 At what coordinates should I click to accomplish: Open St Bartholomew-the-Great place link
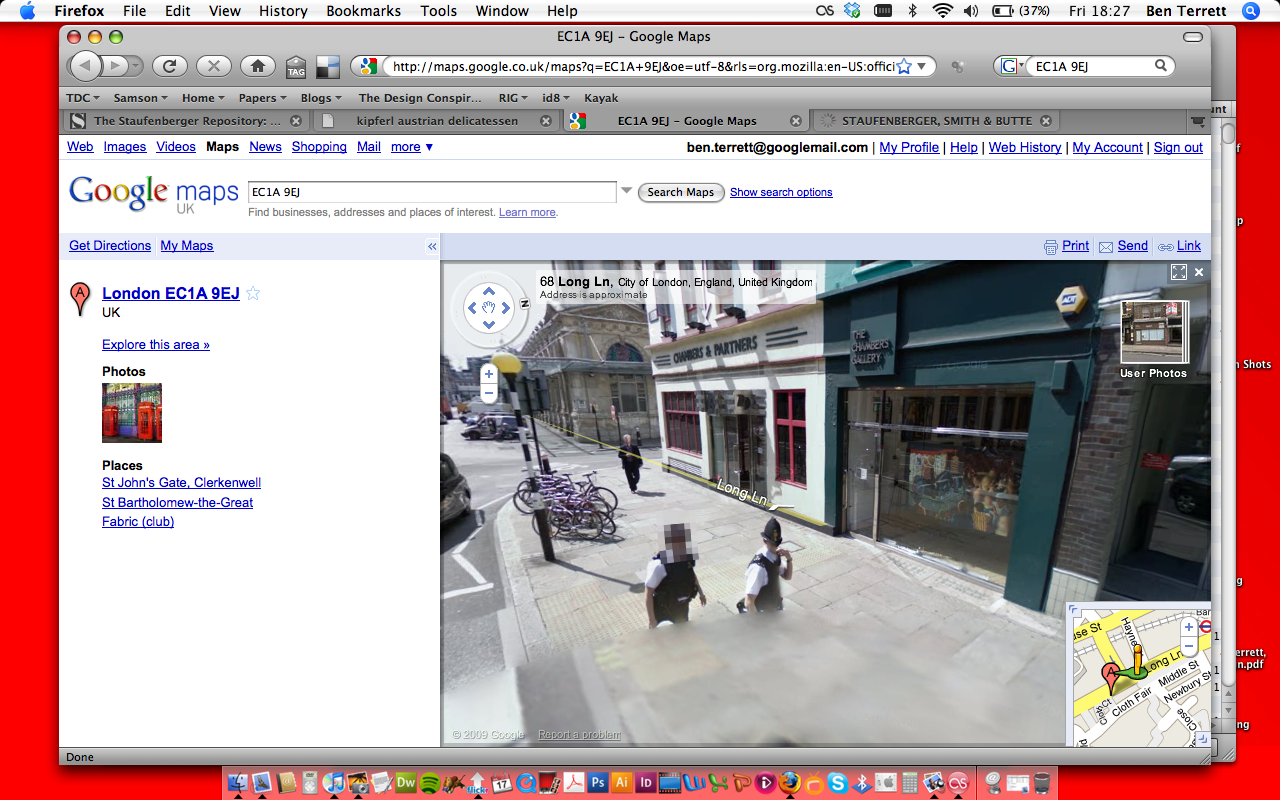(177, 502)
